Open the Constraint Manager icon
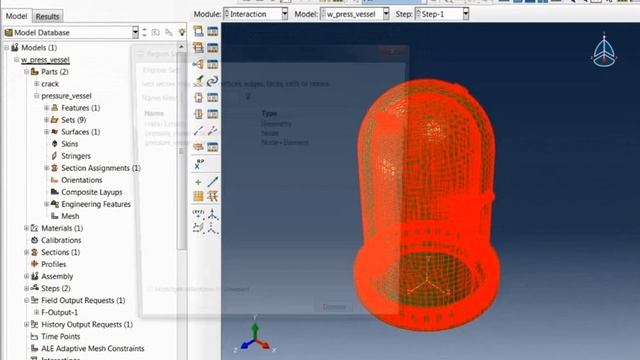Image resolution: width=640 pixels, height=360 pixels. coord(213,64)
